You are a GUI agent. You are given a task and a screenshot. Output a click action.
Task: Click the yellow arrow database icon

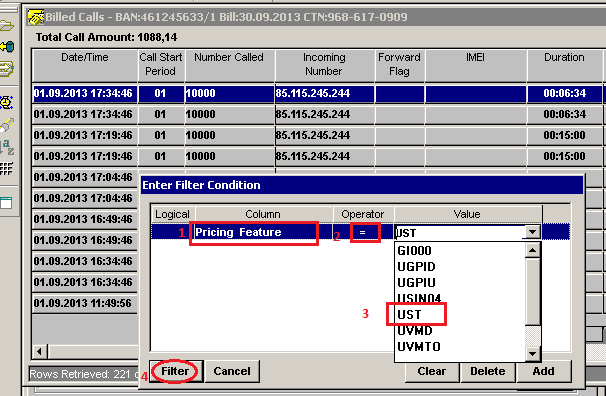coord(7,47)
